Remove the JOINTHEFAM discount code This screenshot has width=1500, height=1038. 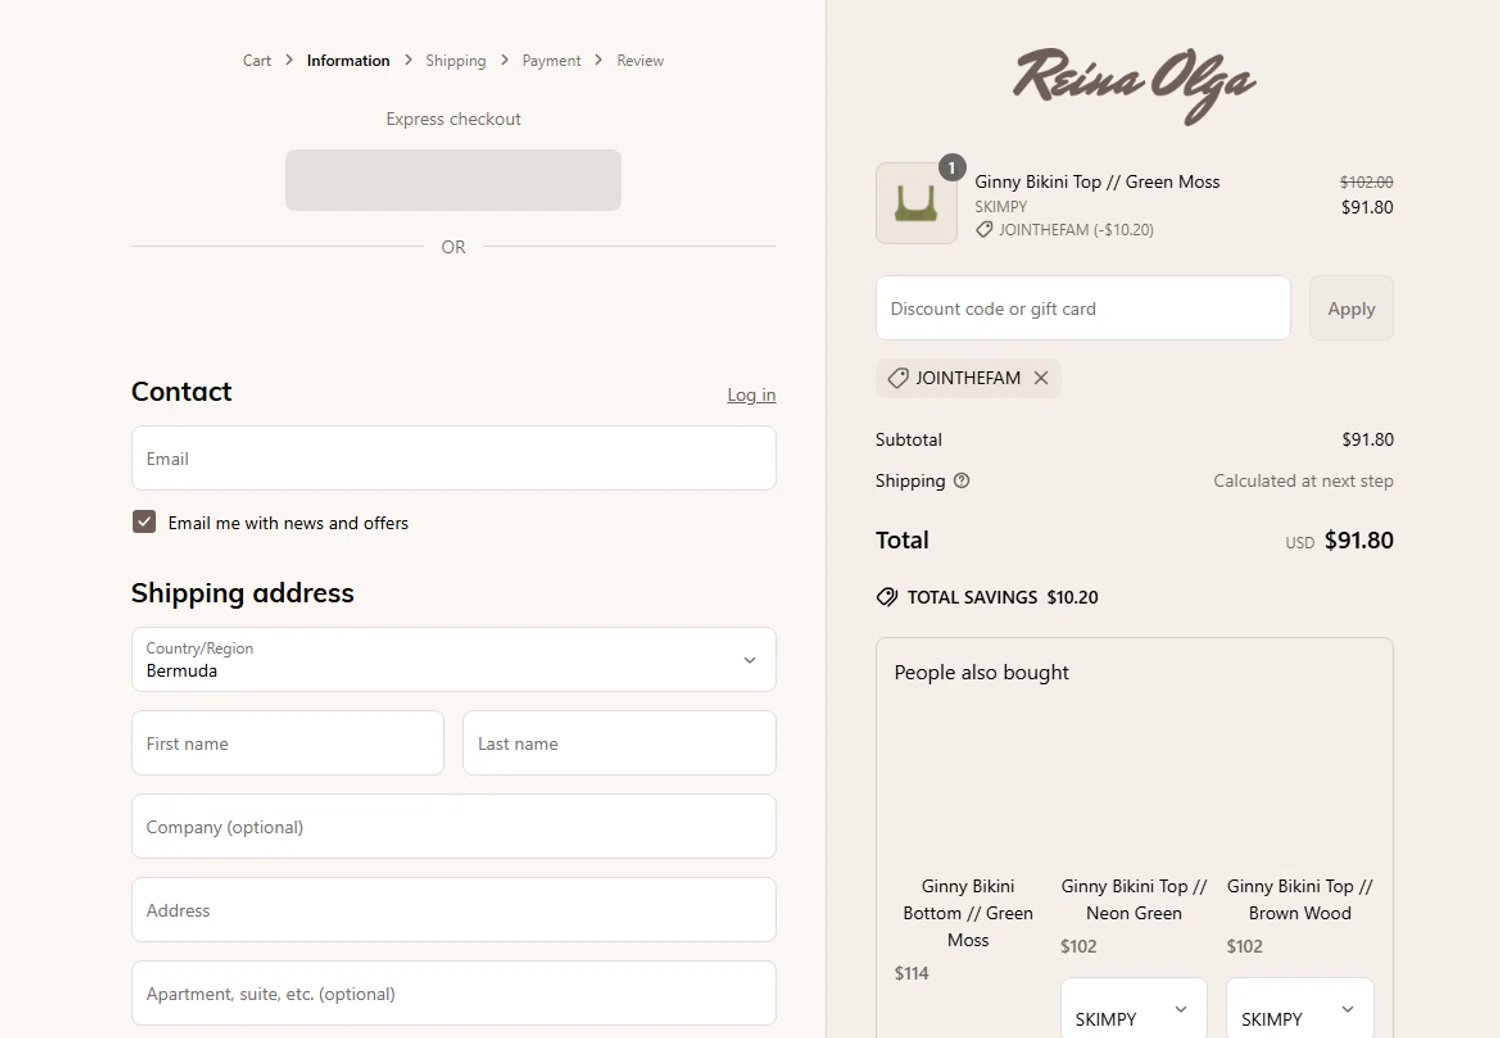point(1041,378)
